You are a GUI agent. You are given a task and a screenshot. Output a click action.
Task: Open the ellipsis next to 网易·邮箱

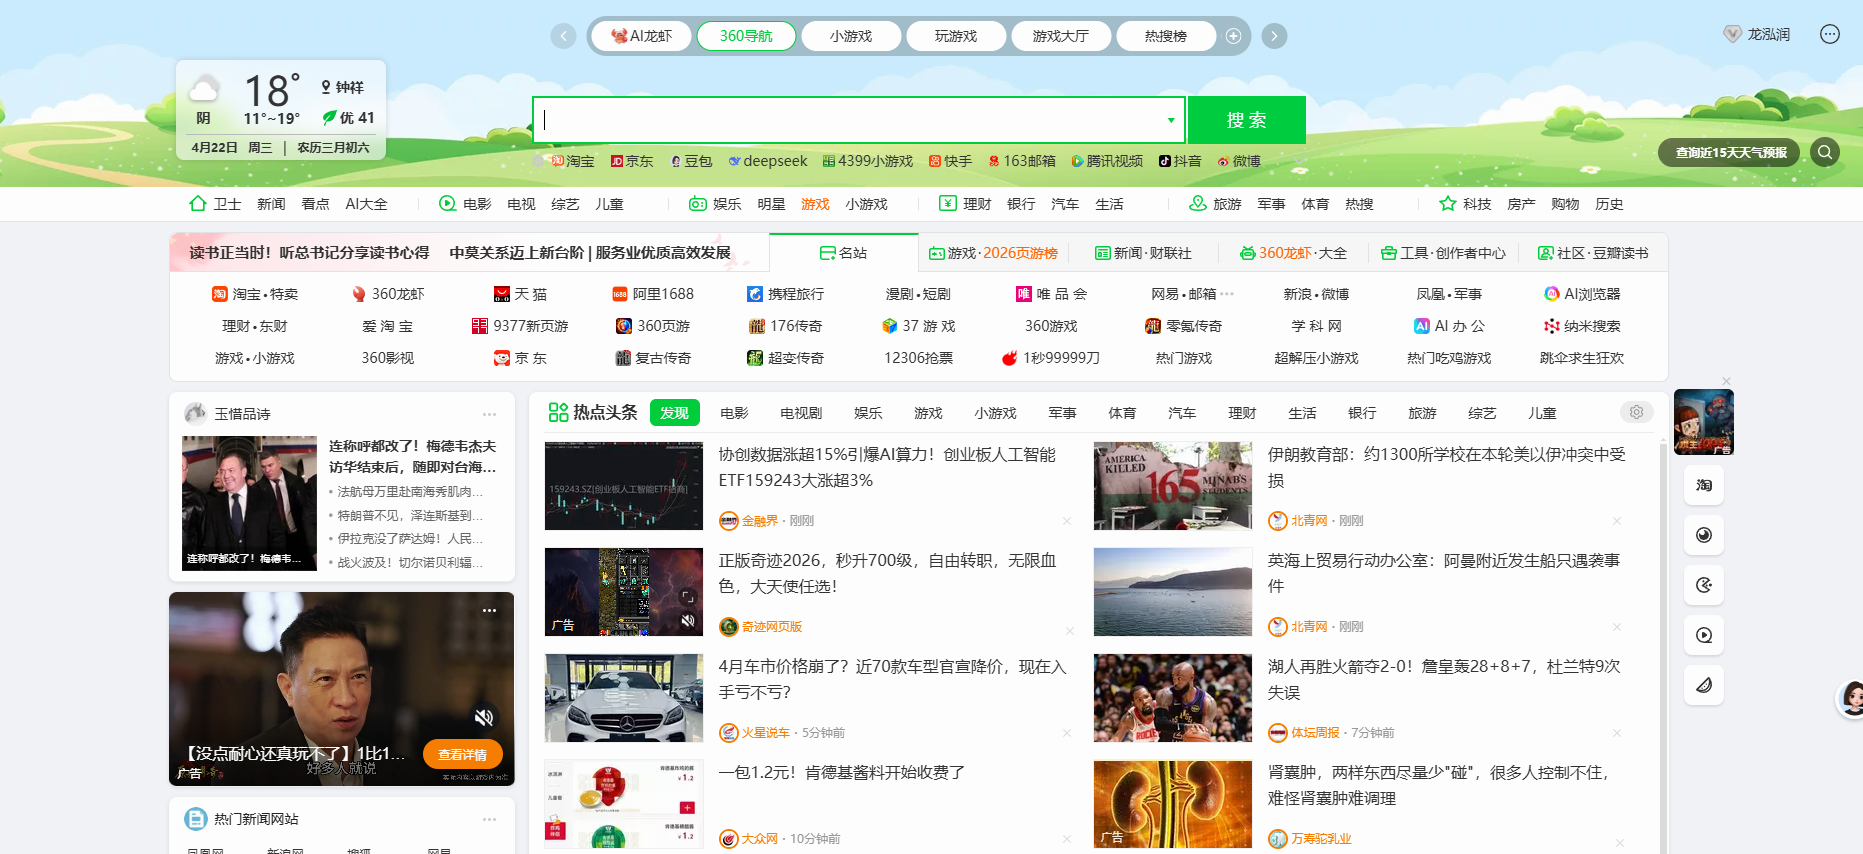point(1227,294)
